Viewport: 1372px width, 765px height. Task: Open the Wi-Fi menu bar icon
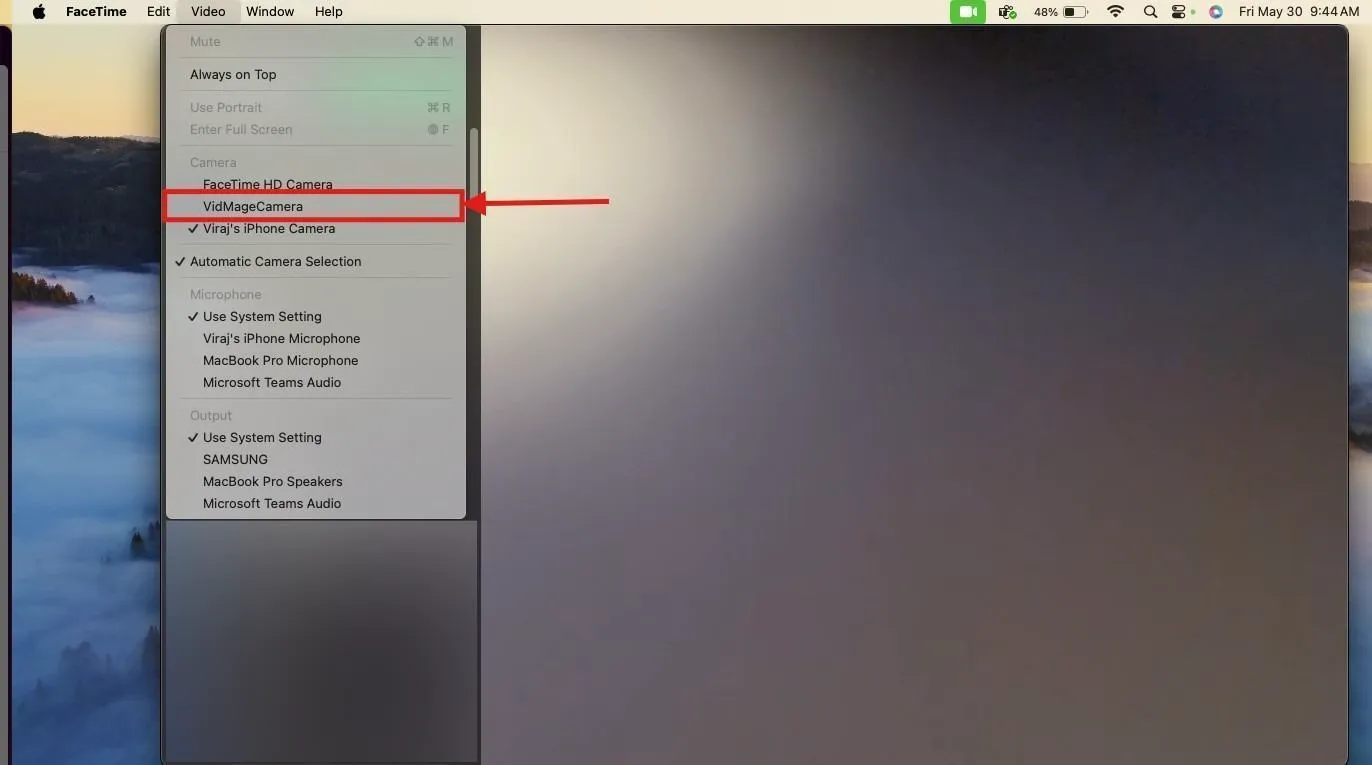coord(1115,12)
